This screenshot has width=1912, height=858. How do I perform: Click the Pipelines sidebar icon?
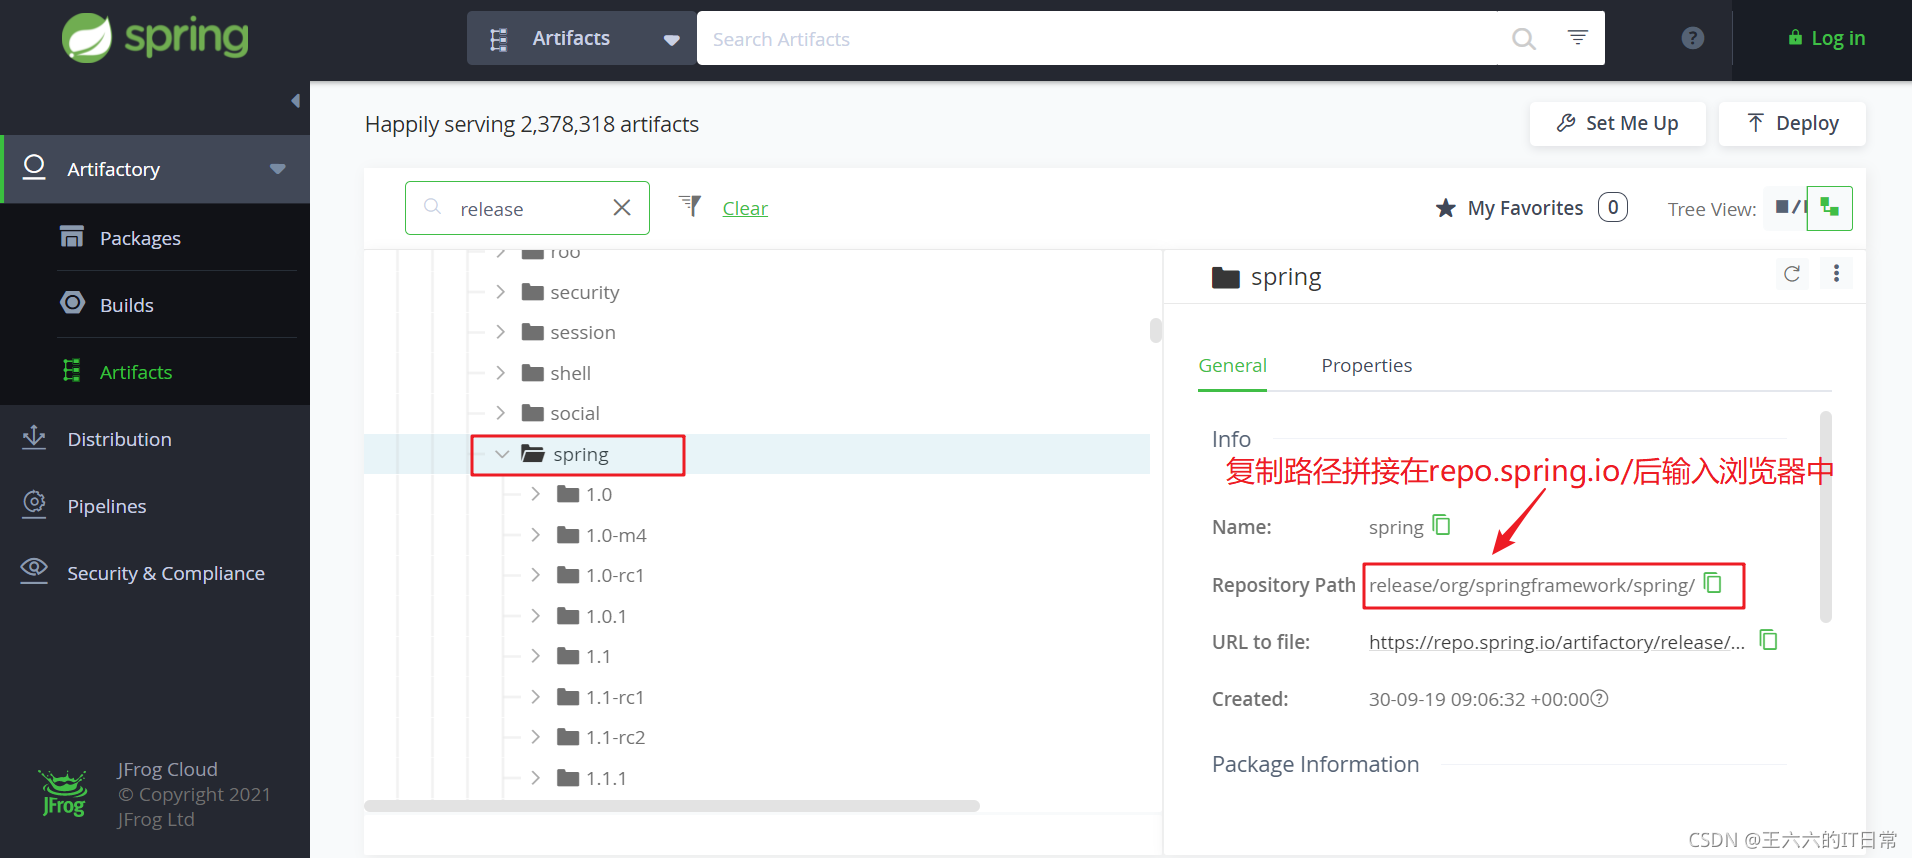(34, 504)
